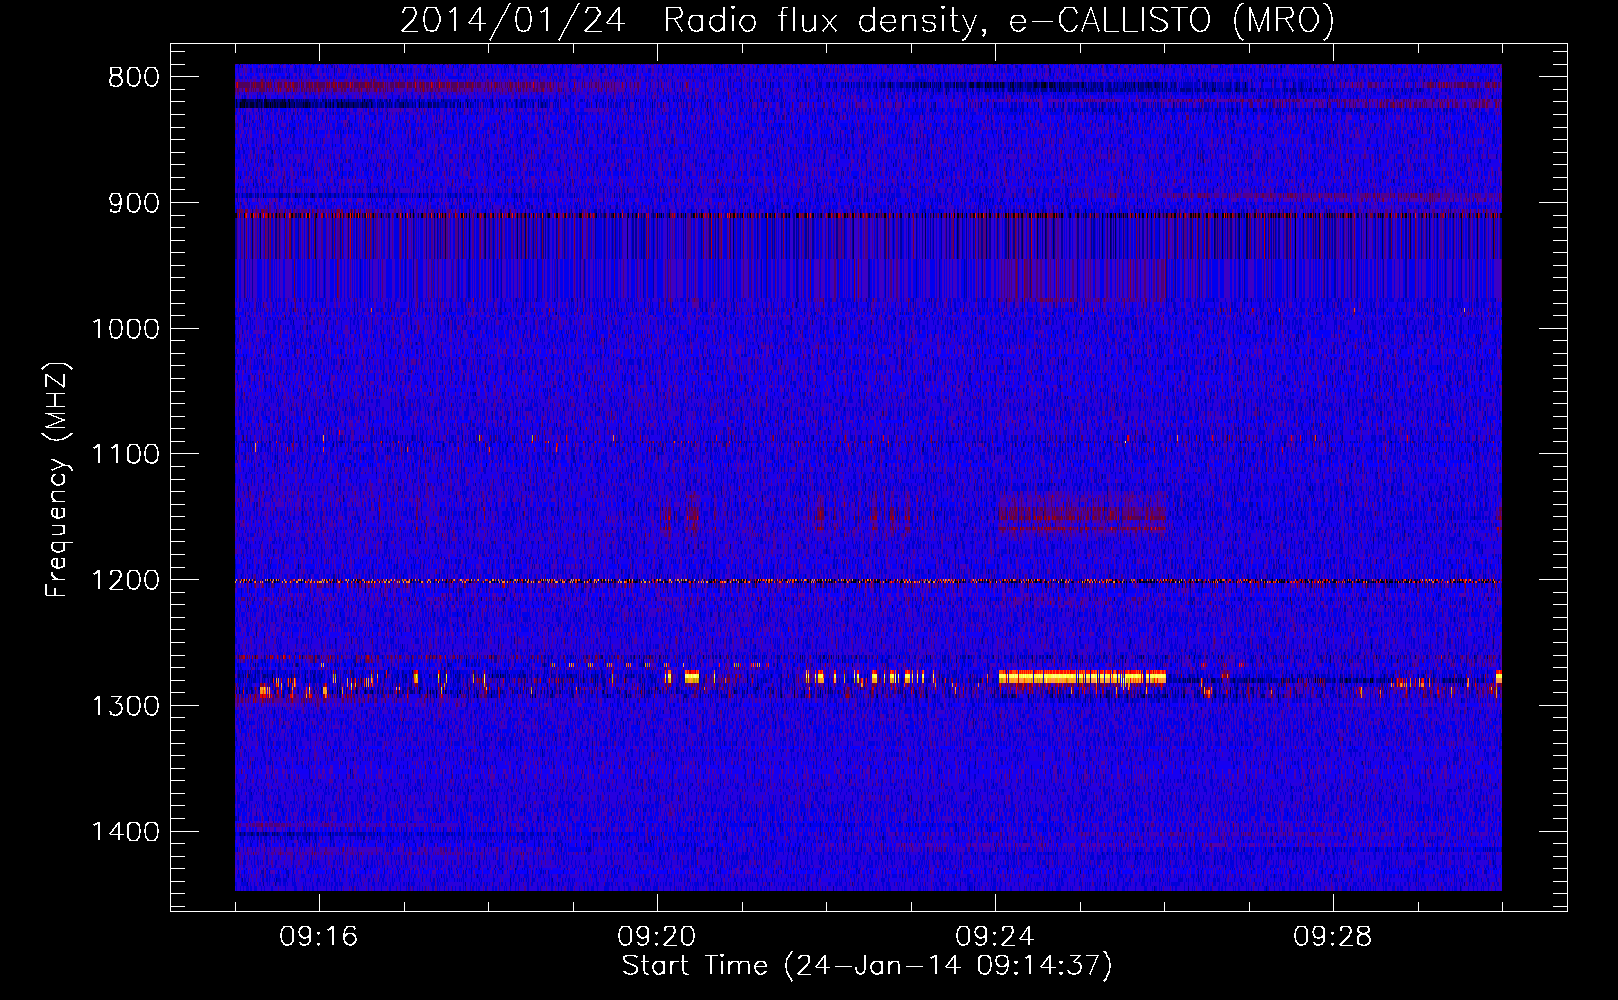Click the 900 frequency tick label

(x=133, y=203)
